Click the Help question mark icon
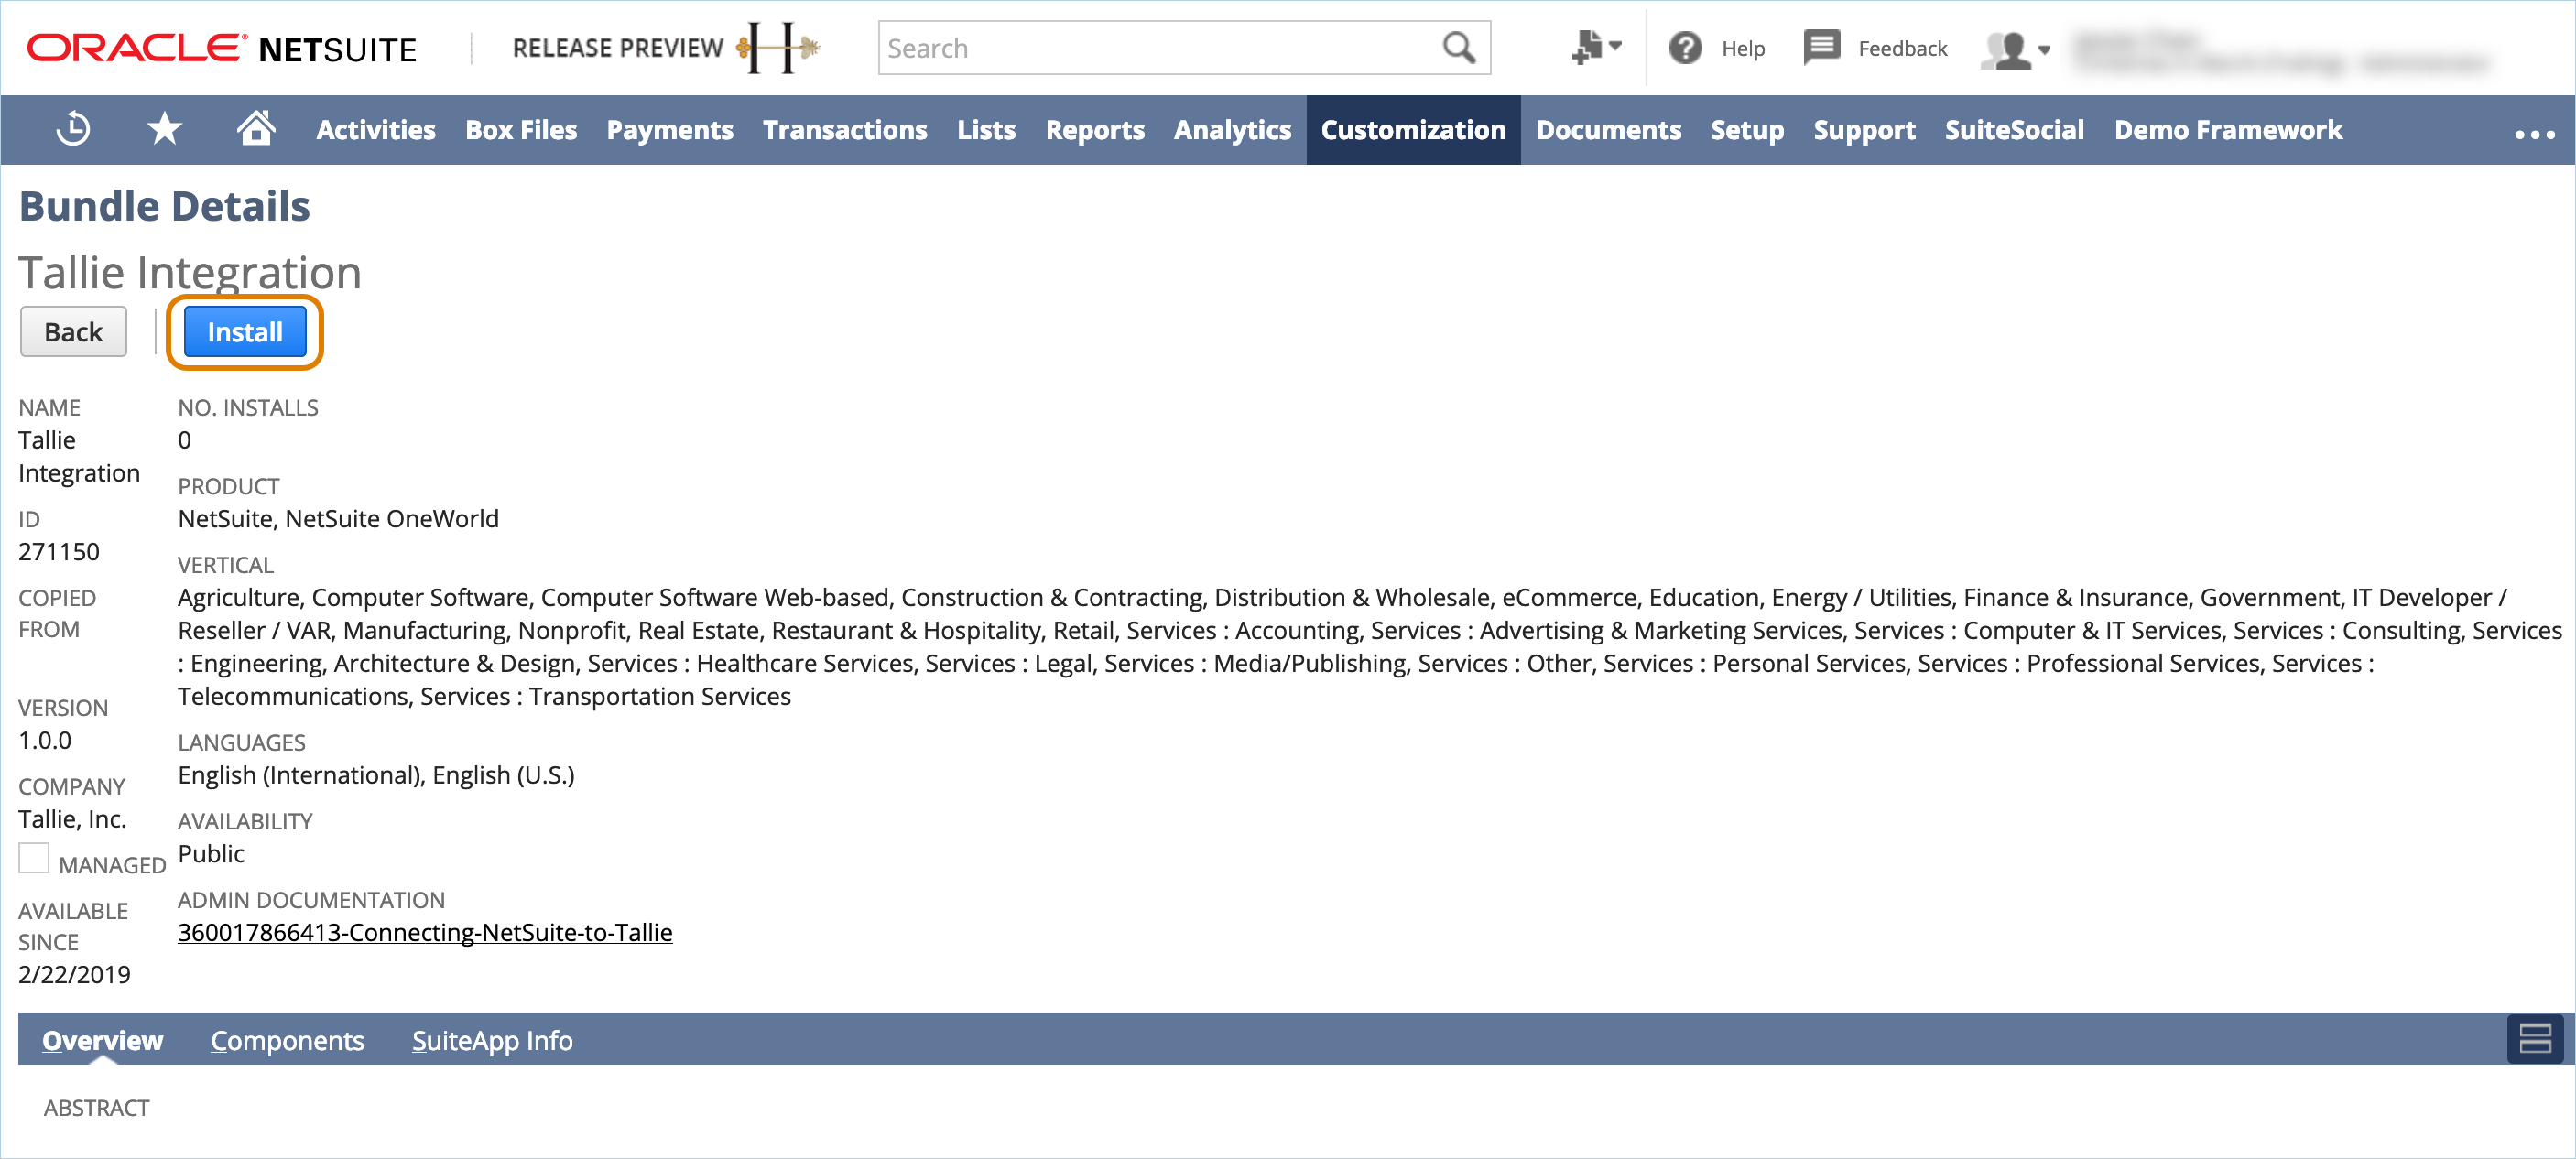The width and height of the screenshot is (2576, 1159). (1685, 47)
